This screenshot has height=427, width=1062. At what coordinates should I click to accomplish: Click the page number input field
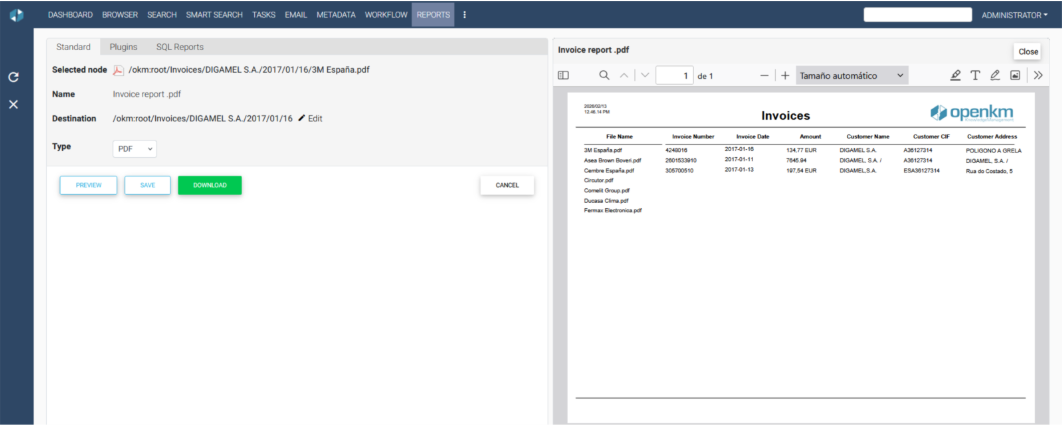pos(675,76)
